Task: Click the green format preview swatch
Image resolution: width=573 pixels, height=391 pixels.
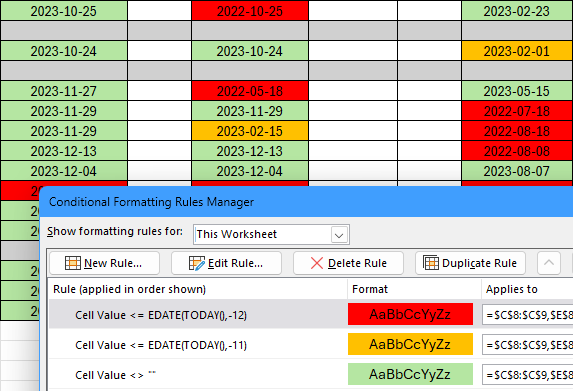Action: [x=410, y=374]
